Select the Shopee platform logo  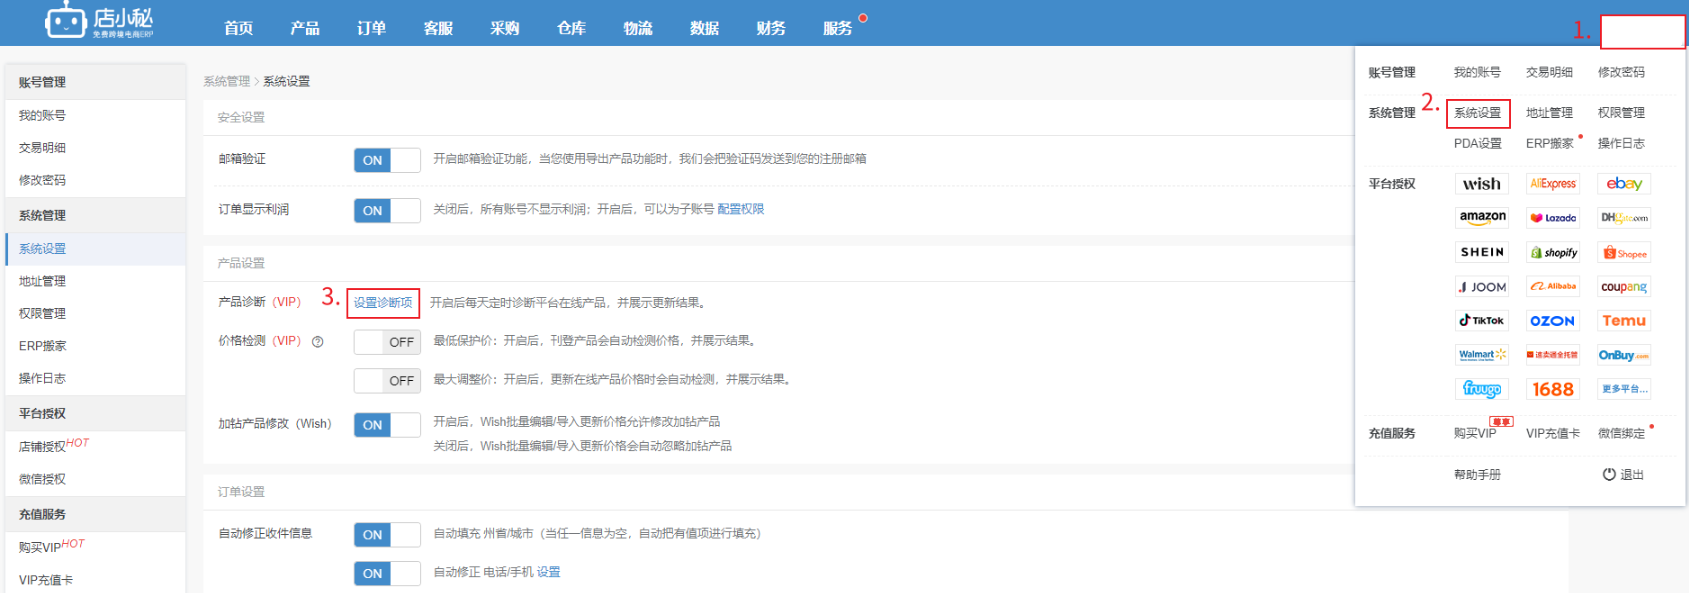(1623, 253)
